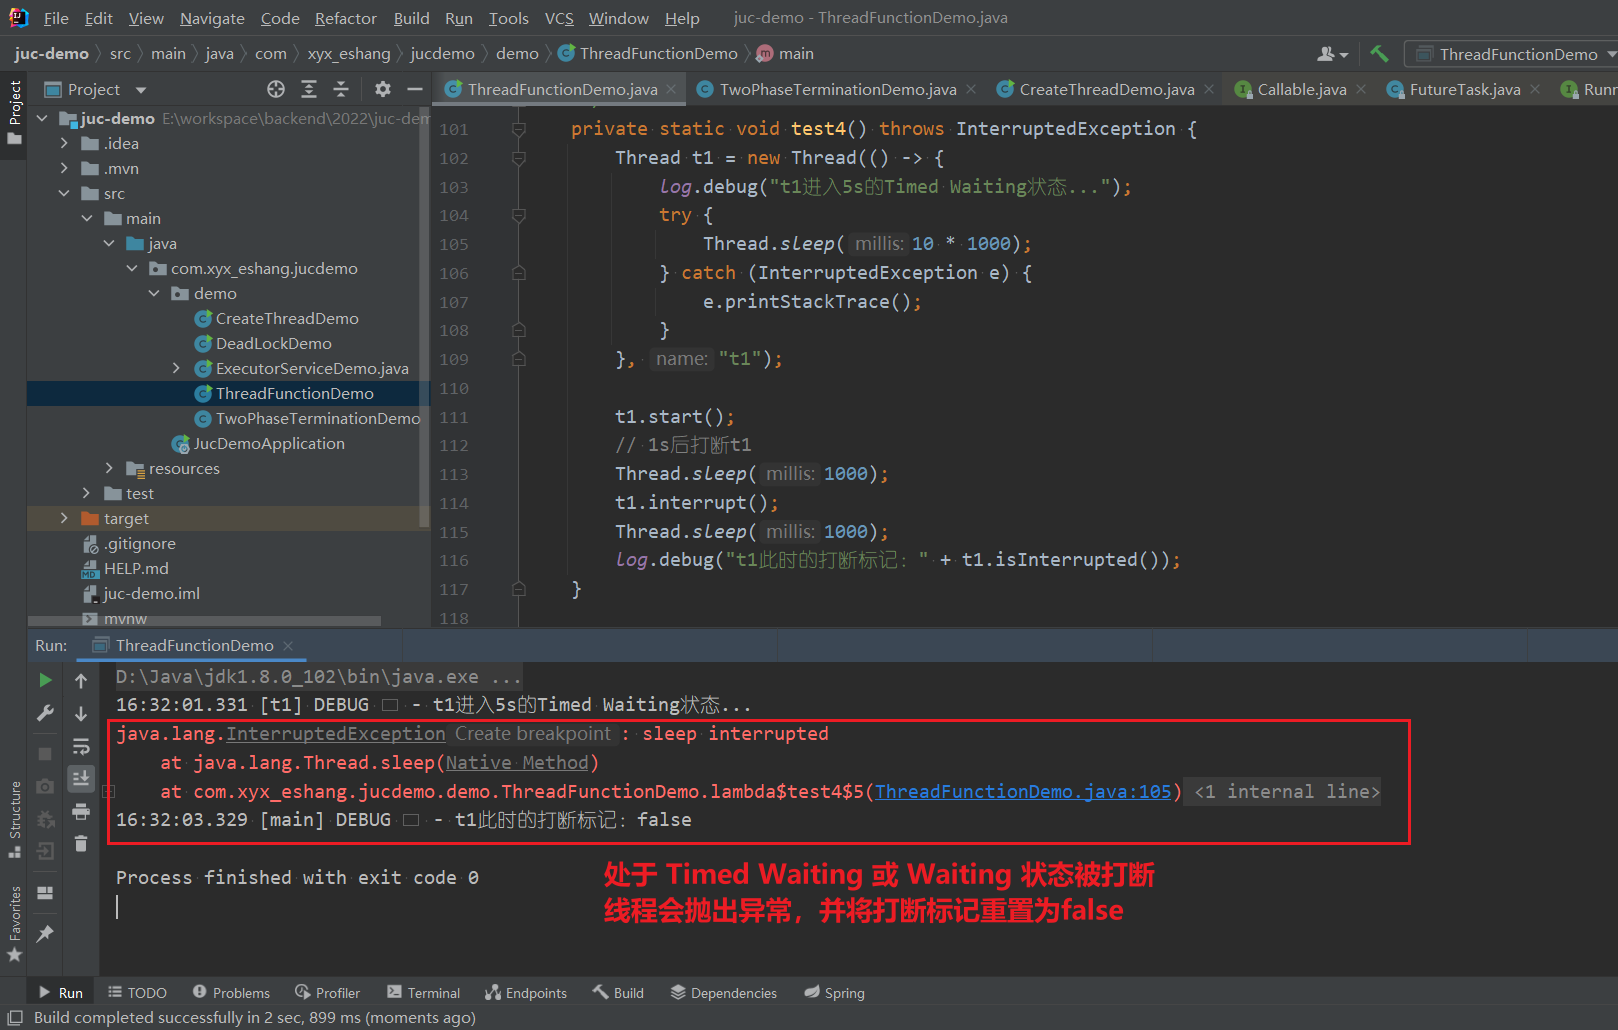Image resolution: width=1618 pixels, height=1030 pixels.
Task: Expand the 1 internal line fold
Action: [x=1286, y=791]
